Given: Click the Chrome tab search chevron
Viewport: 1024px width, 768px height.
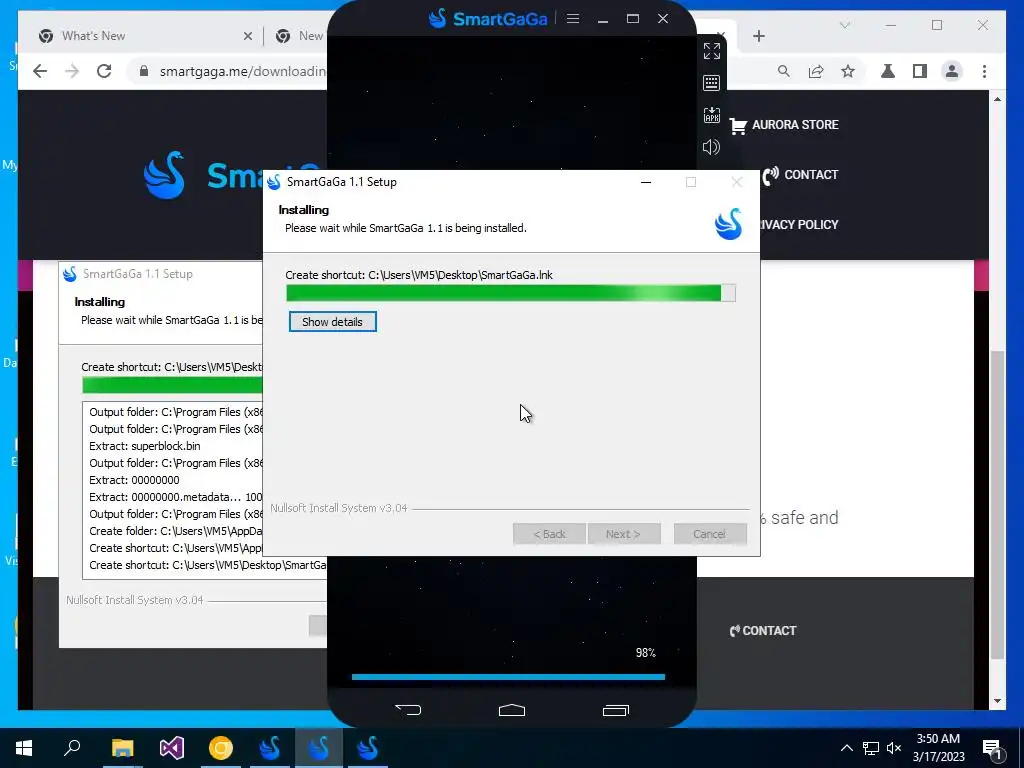Looking at the screenshot, I should [x=844, y=25].
